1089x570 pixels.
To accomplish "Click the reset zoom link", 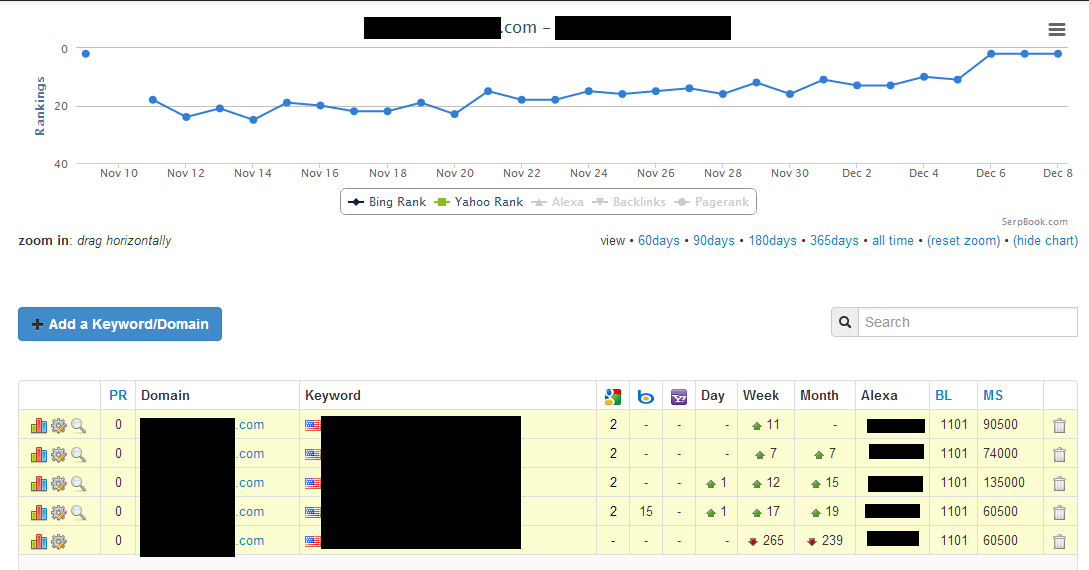I will pyautogui.click(x=963, y=240).
